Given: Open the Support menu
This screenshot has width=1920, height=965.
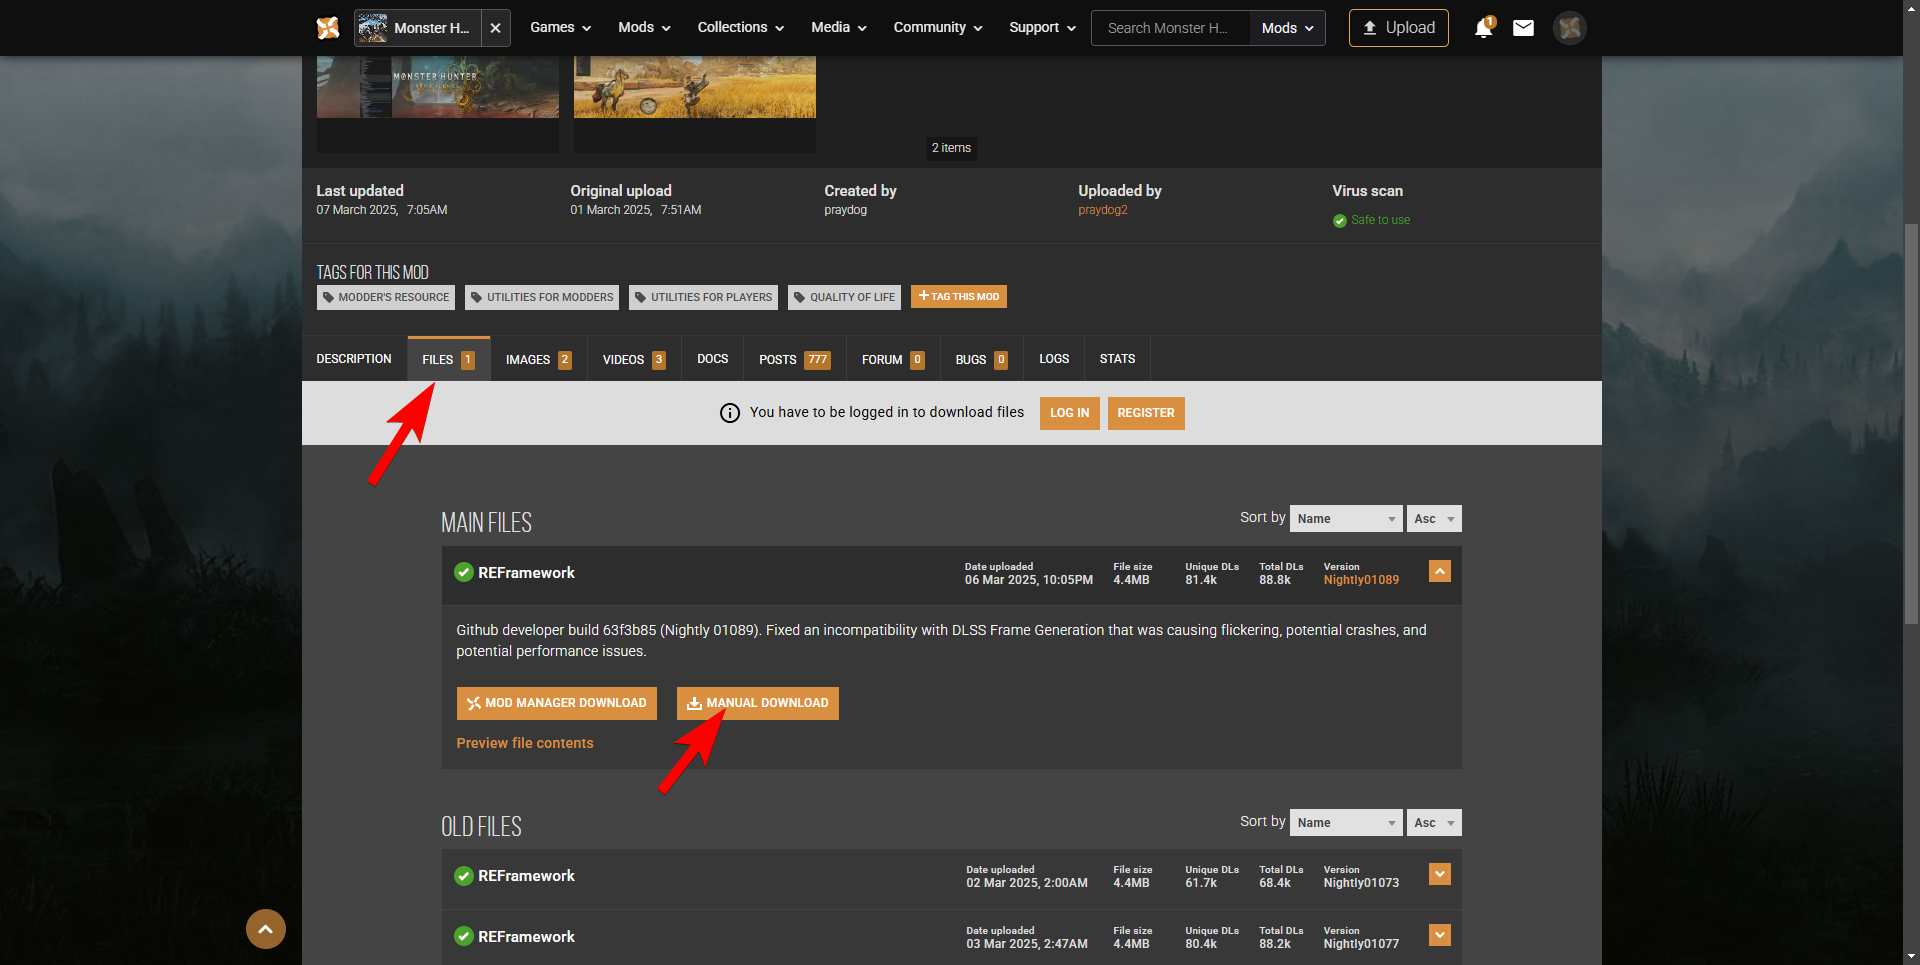Looking at the screenshot, I should 1043,28.
